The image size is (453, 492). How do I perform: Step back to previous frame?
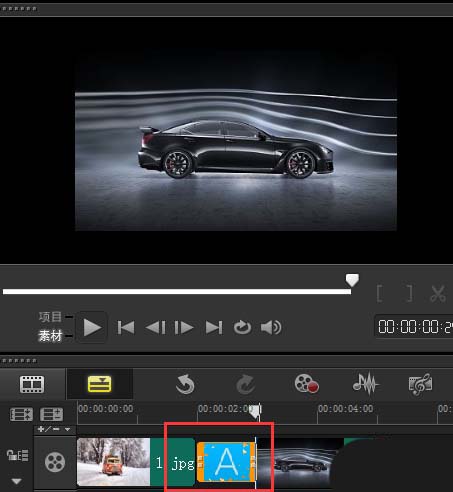coord(155,327)
